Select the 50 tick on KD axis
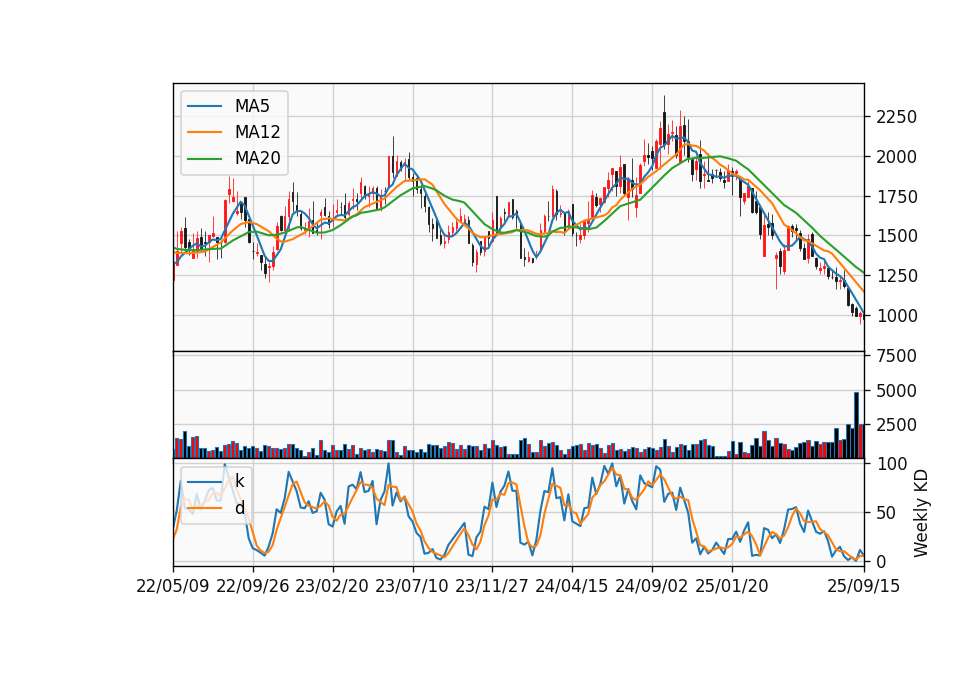 tap(887, 512)
